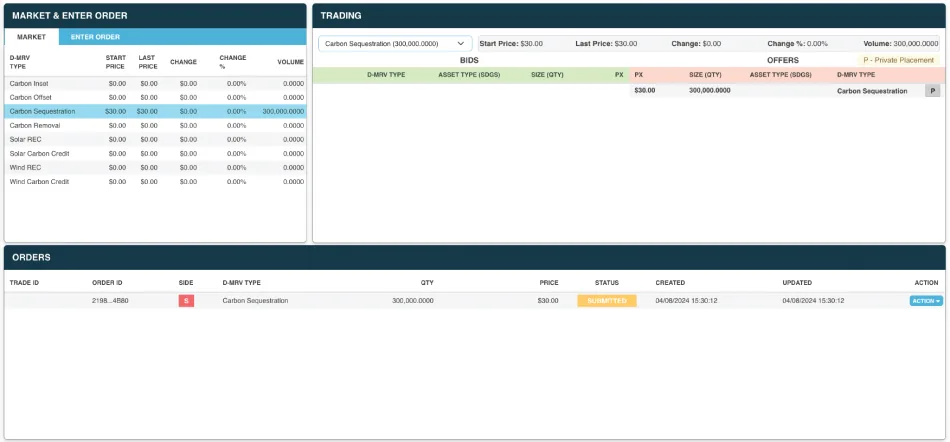Screen dimensions: 950x442
Task: Select the Carbon Offset market row
Action: click(x=155, y=97)
